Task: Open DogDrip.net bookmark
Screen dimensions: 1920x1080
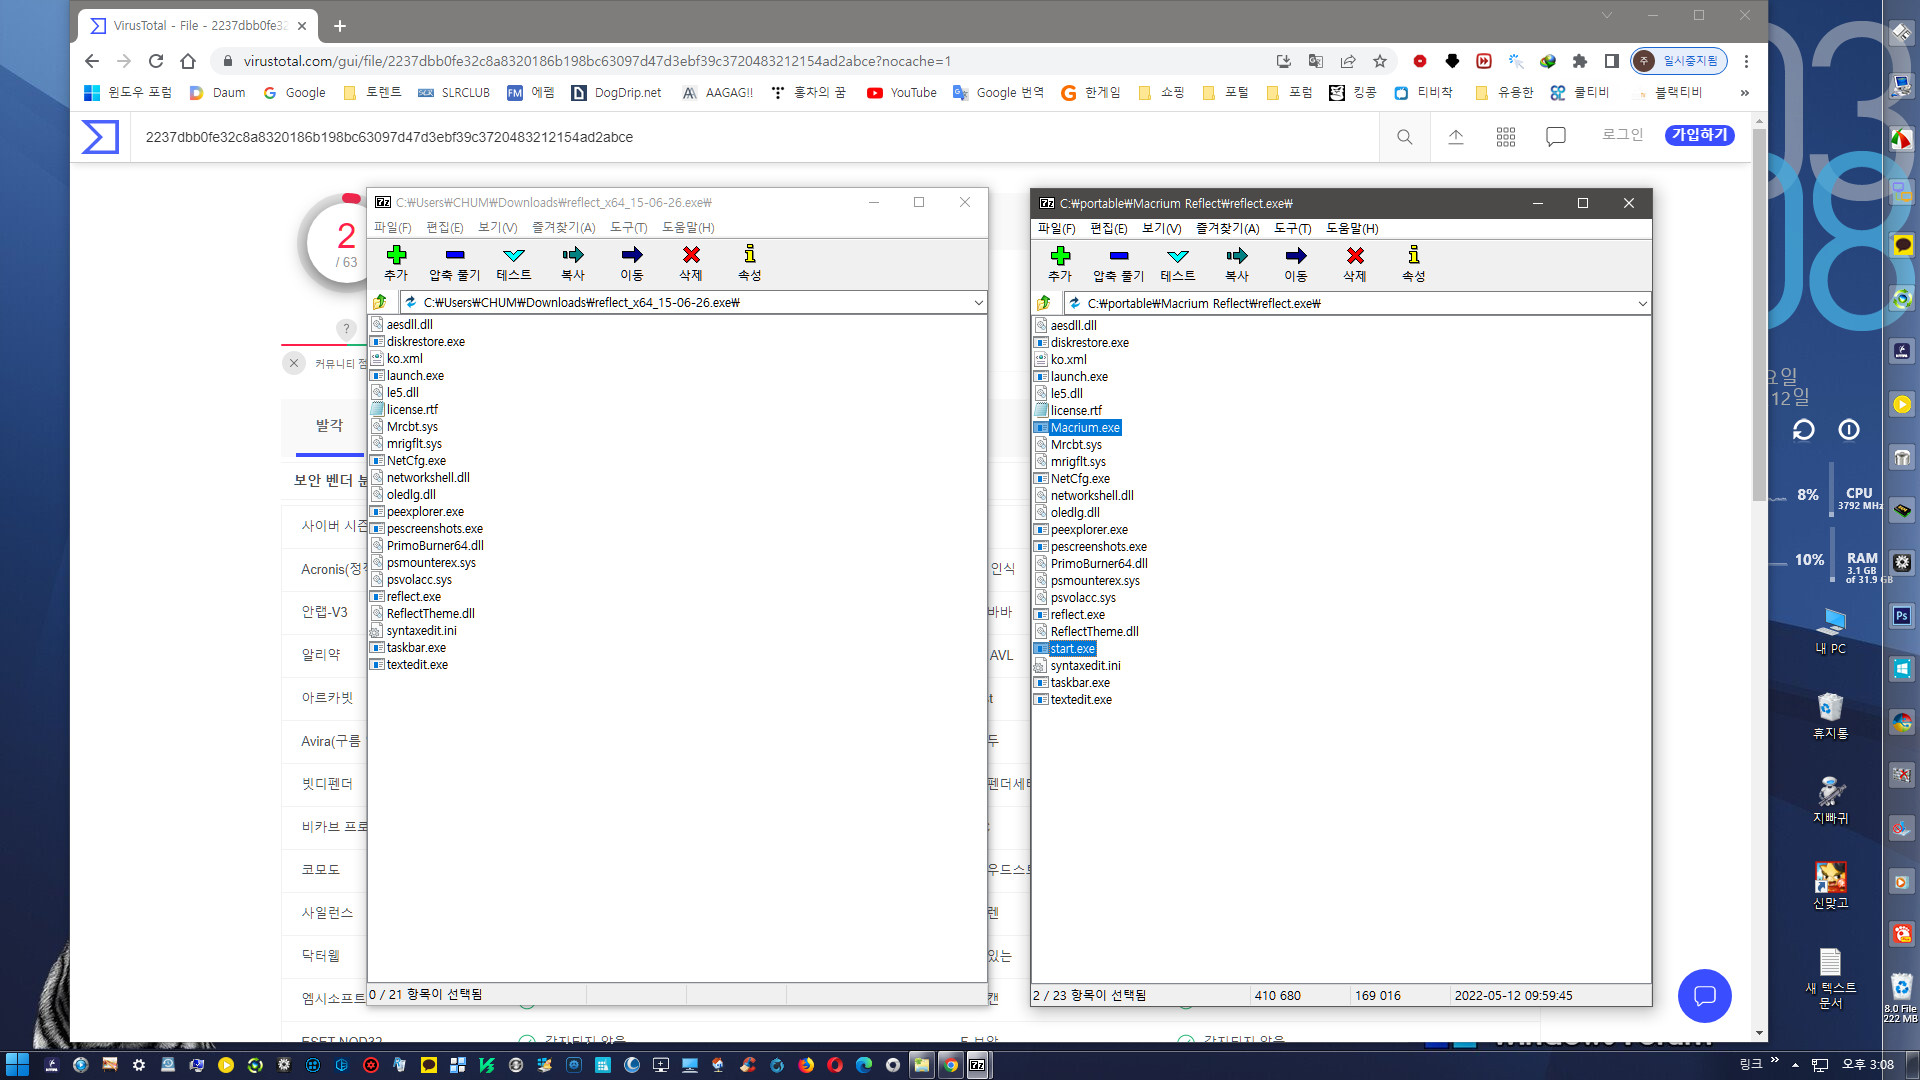Action: point(616,92)
